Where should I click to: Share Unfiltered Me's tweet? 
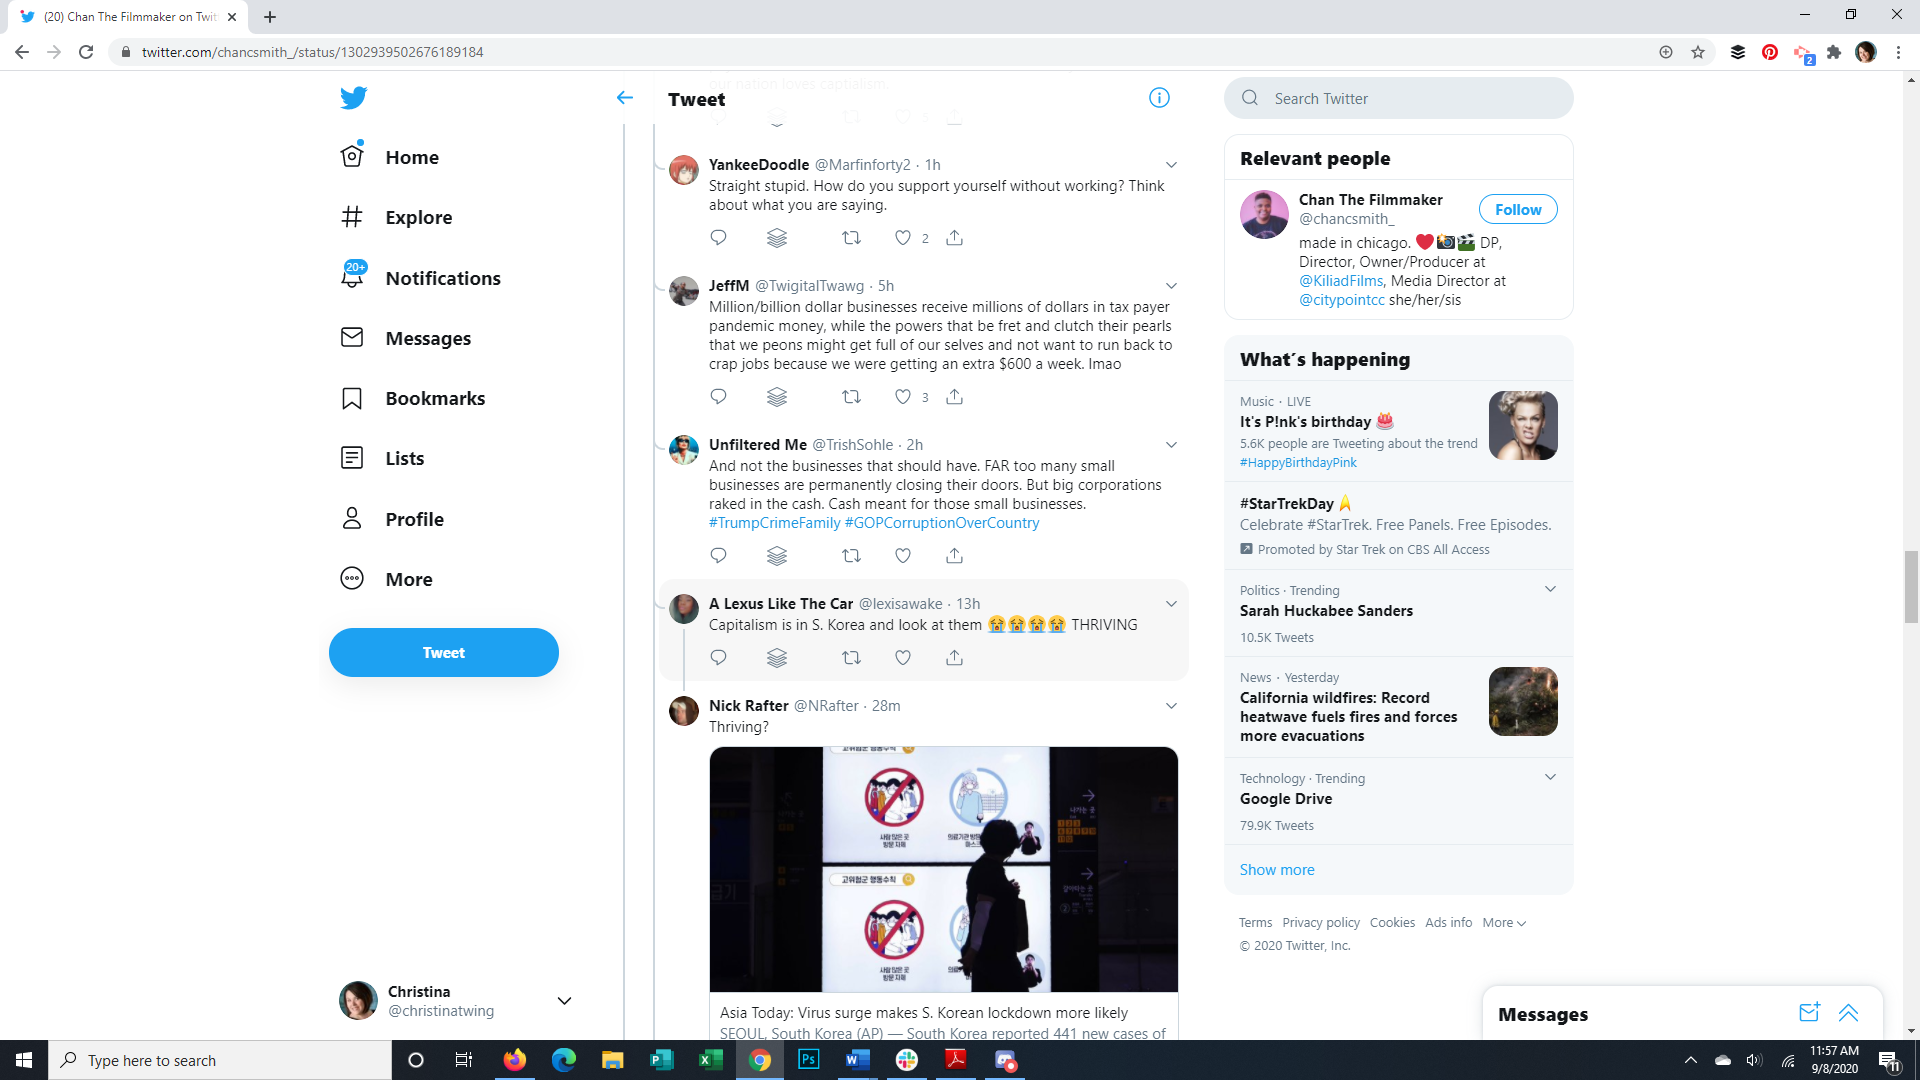point(954,556)
